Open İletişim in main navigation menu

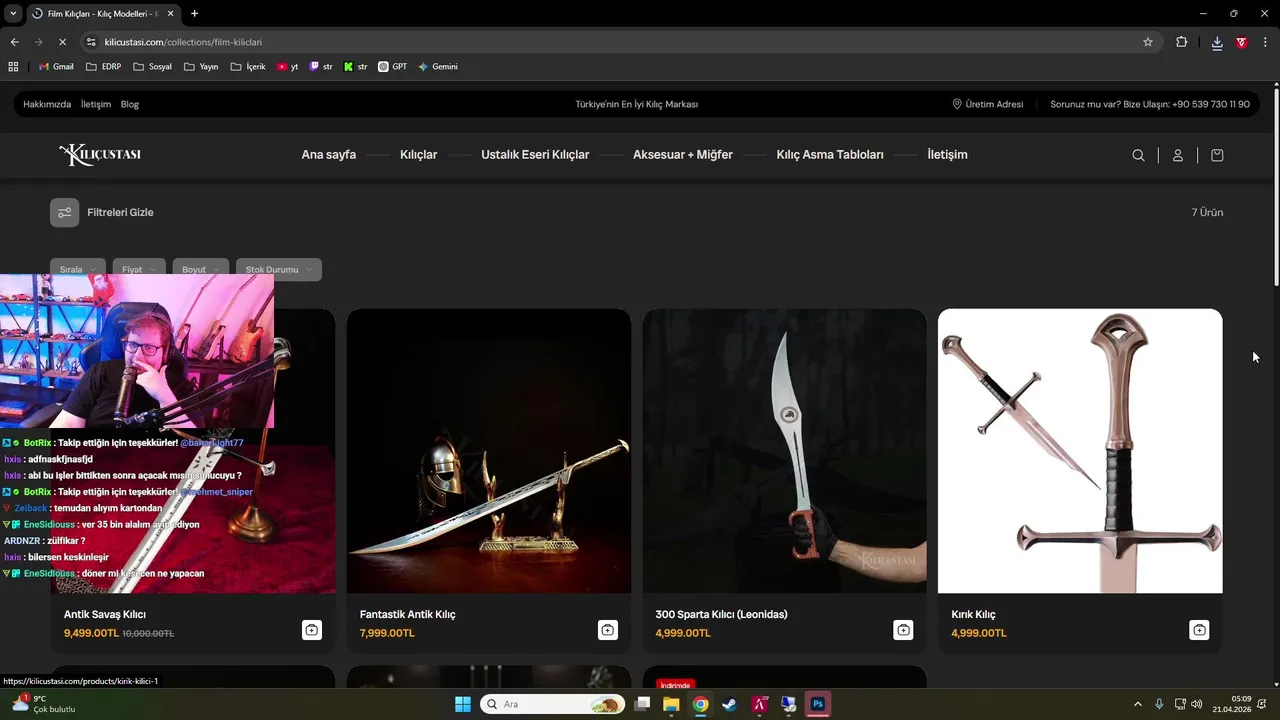[x=947, y=155]
